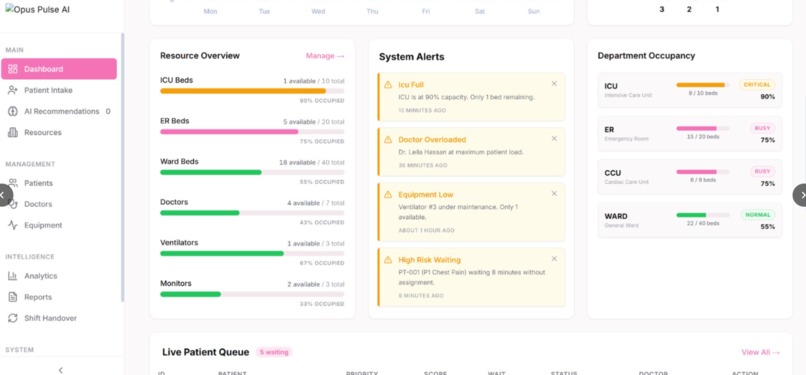
Task: Click the BUSY badge on ER card
Action: (x=762, y=128)
